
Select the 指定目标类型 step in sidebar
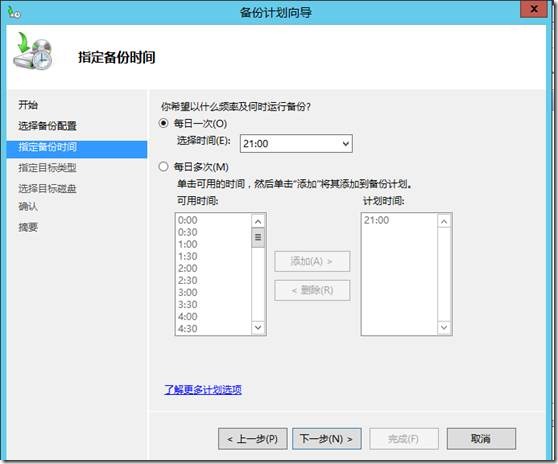click(x=47, y=168)
